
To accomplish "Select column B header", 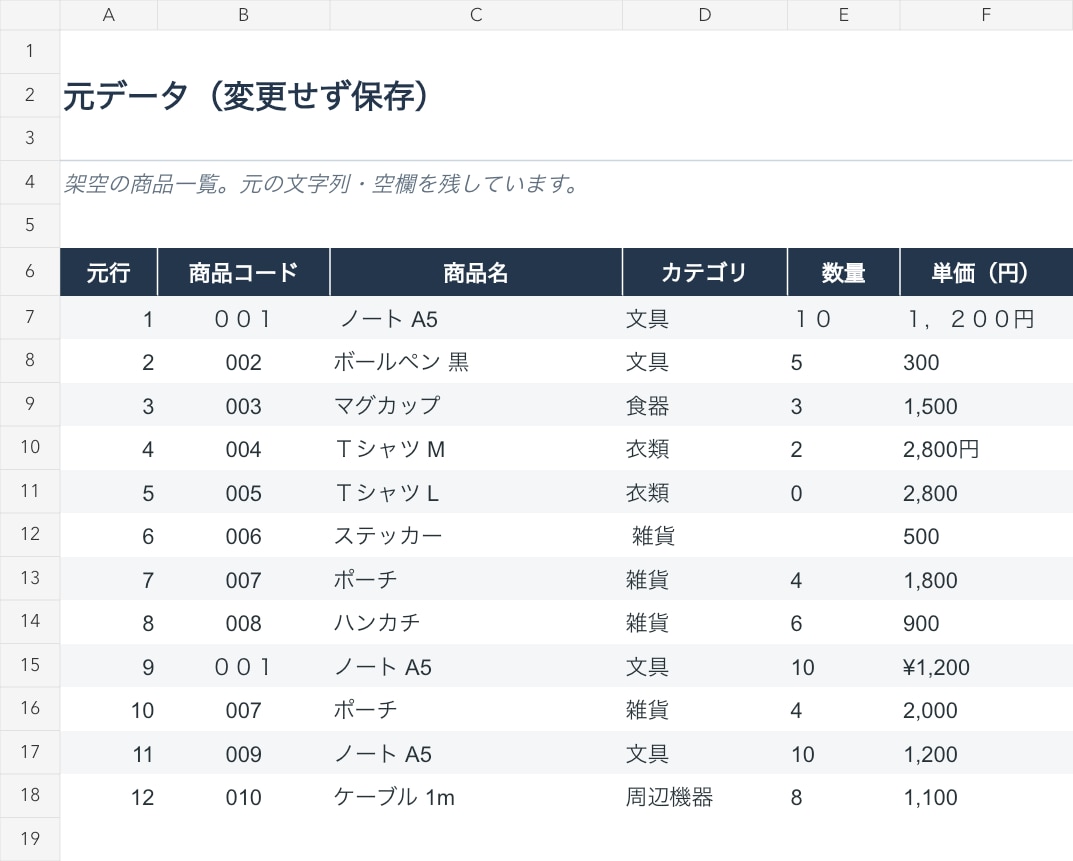I will click(x=244, y=15).
